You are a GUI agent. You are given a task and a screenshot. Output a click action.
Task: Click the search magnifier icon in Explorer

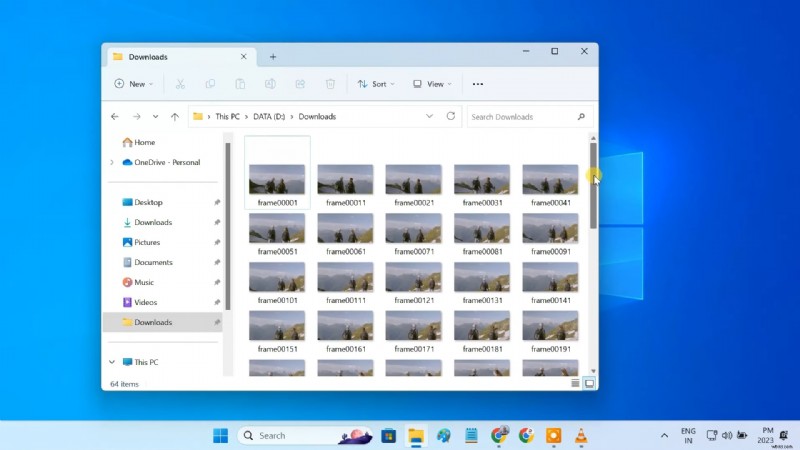pyautogui.click(x=581, y=117)
